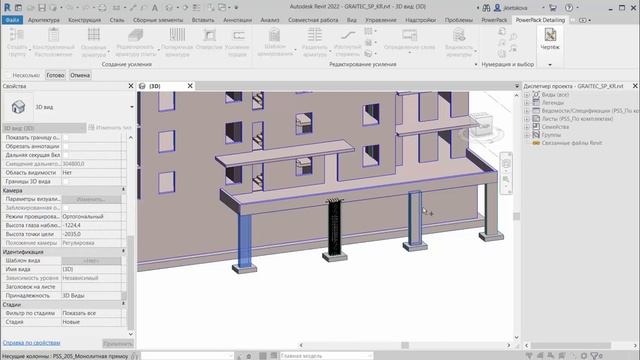Click the Text tool 'A' icon in quick access toolbar
Screen dimensions: 640x360
click(x=155, y=7)
